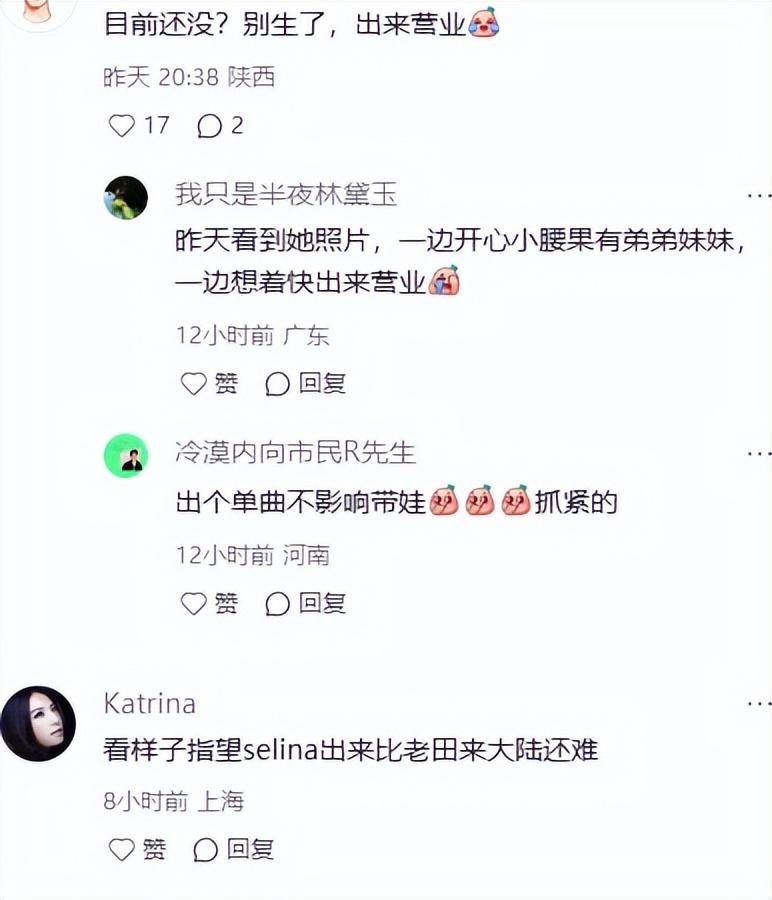Click reply bubble icon under Katrina's comment
The height and width of the screenshot is (900, 772).
[205, 849]
